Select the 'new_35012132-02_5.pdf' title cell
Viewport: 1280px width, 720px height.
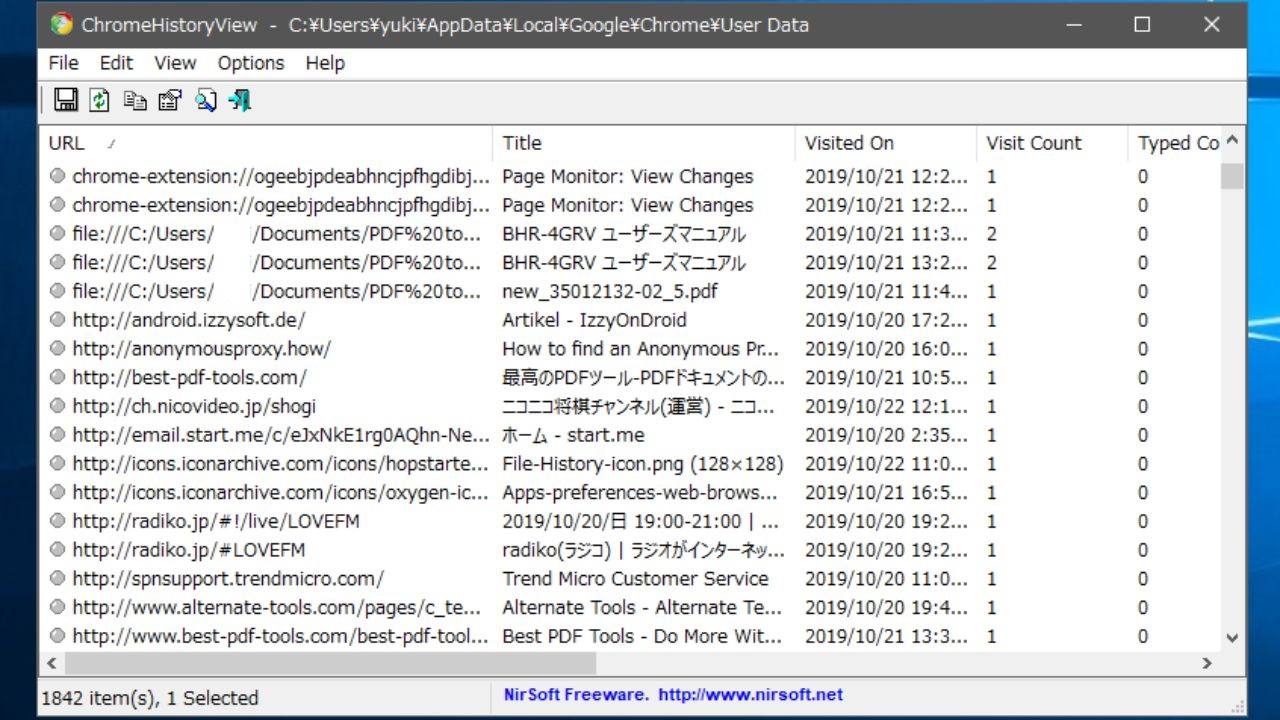(610, 291)
